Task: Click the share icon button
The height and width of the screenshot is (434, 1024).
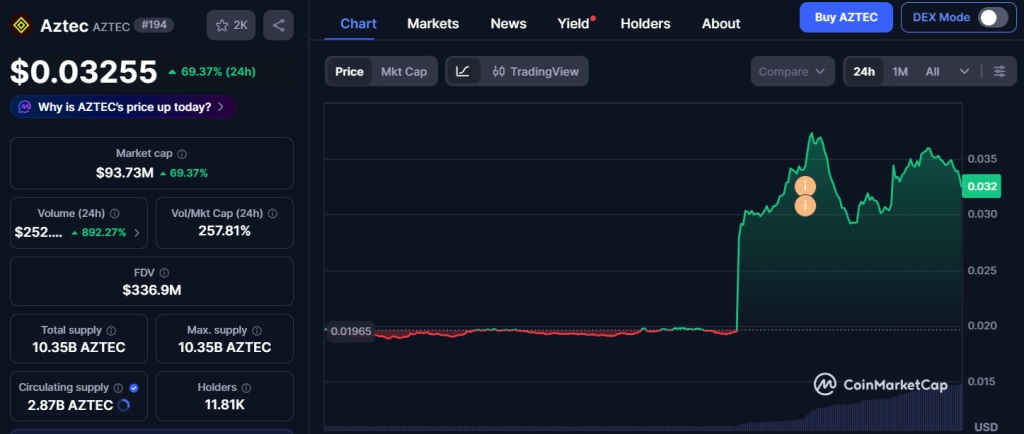Action: pos(278,25)
